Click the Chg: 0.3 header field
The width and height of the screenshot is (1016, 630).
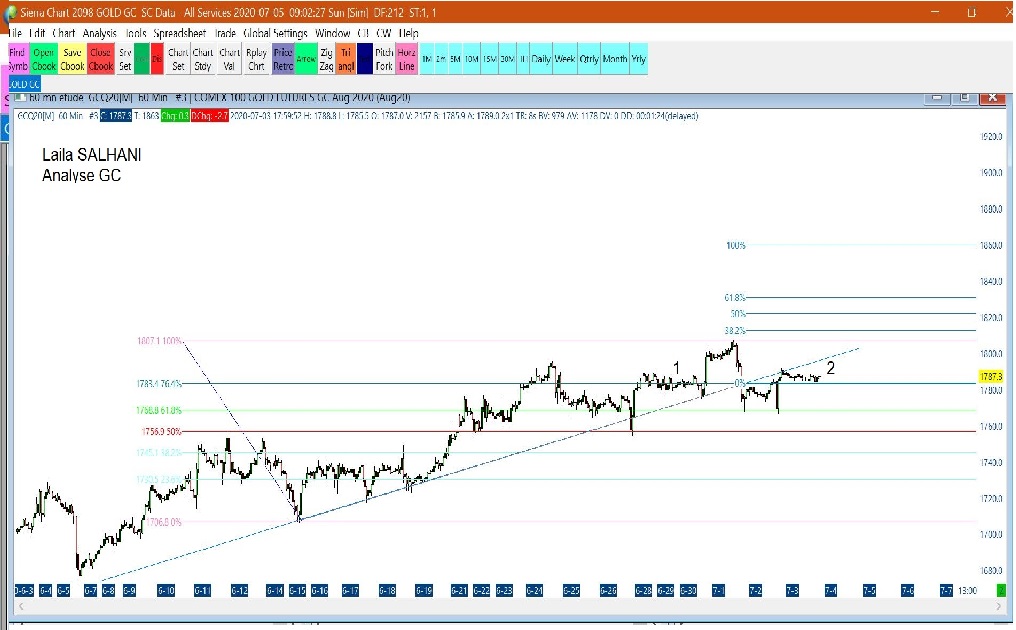175,116
